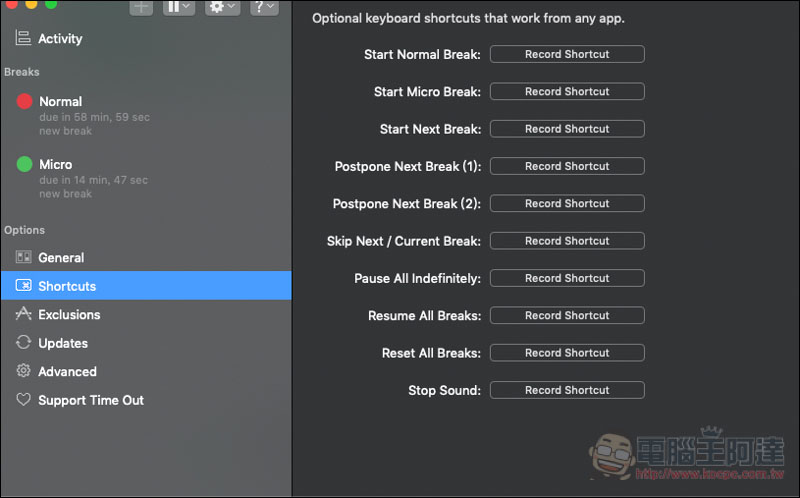Select the General options icon
This screenshot has height=498, width=800.
click(23, 257)
